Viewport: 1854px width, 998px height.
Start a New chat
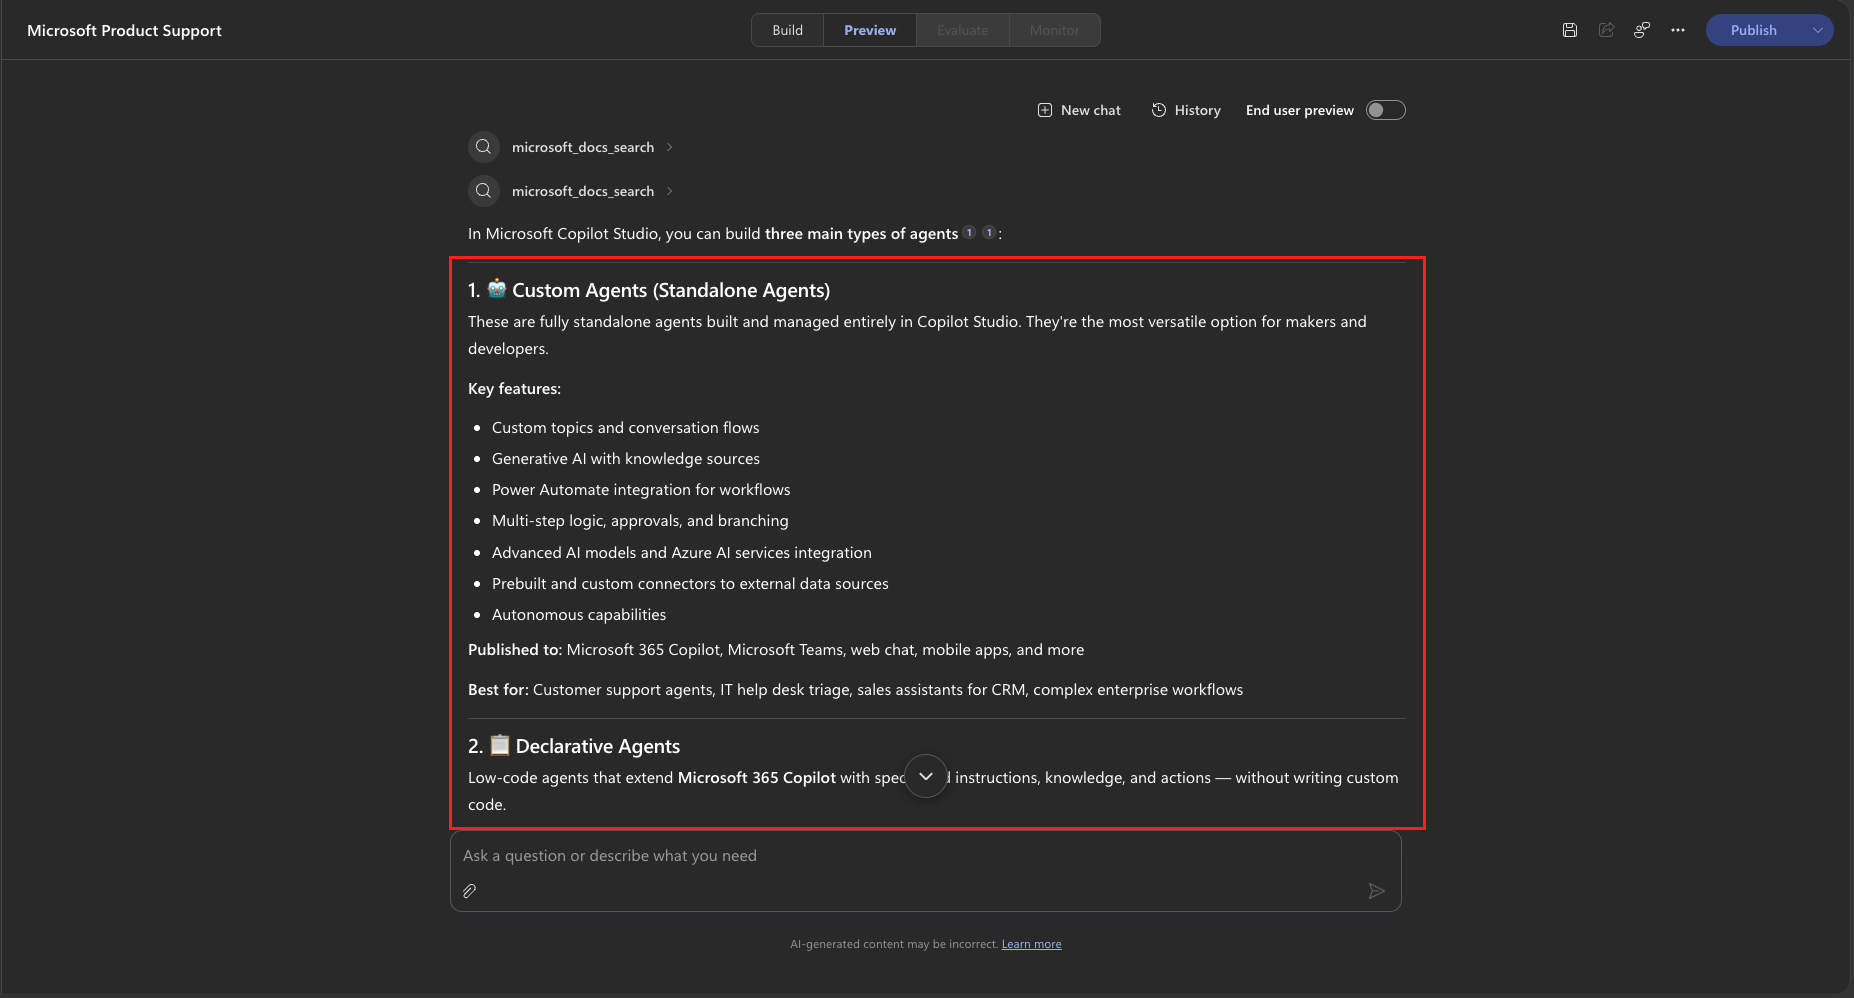[x=1079, y=110]
